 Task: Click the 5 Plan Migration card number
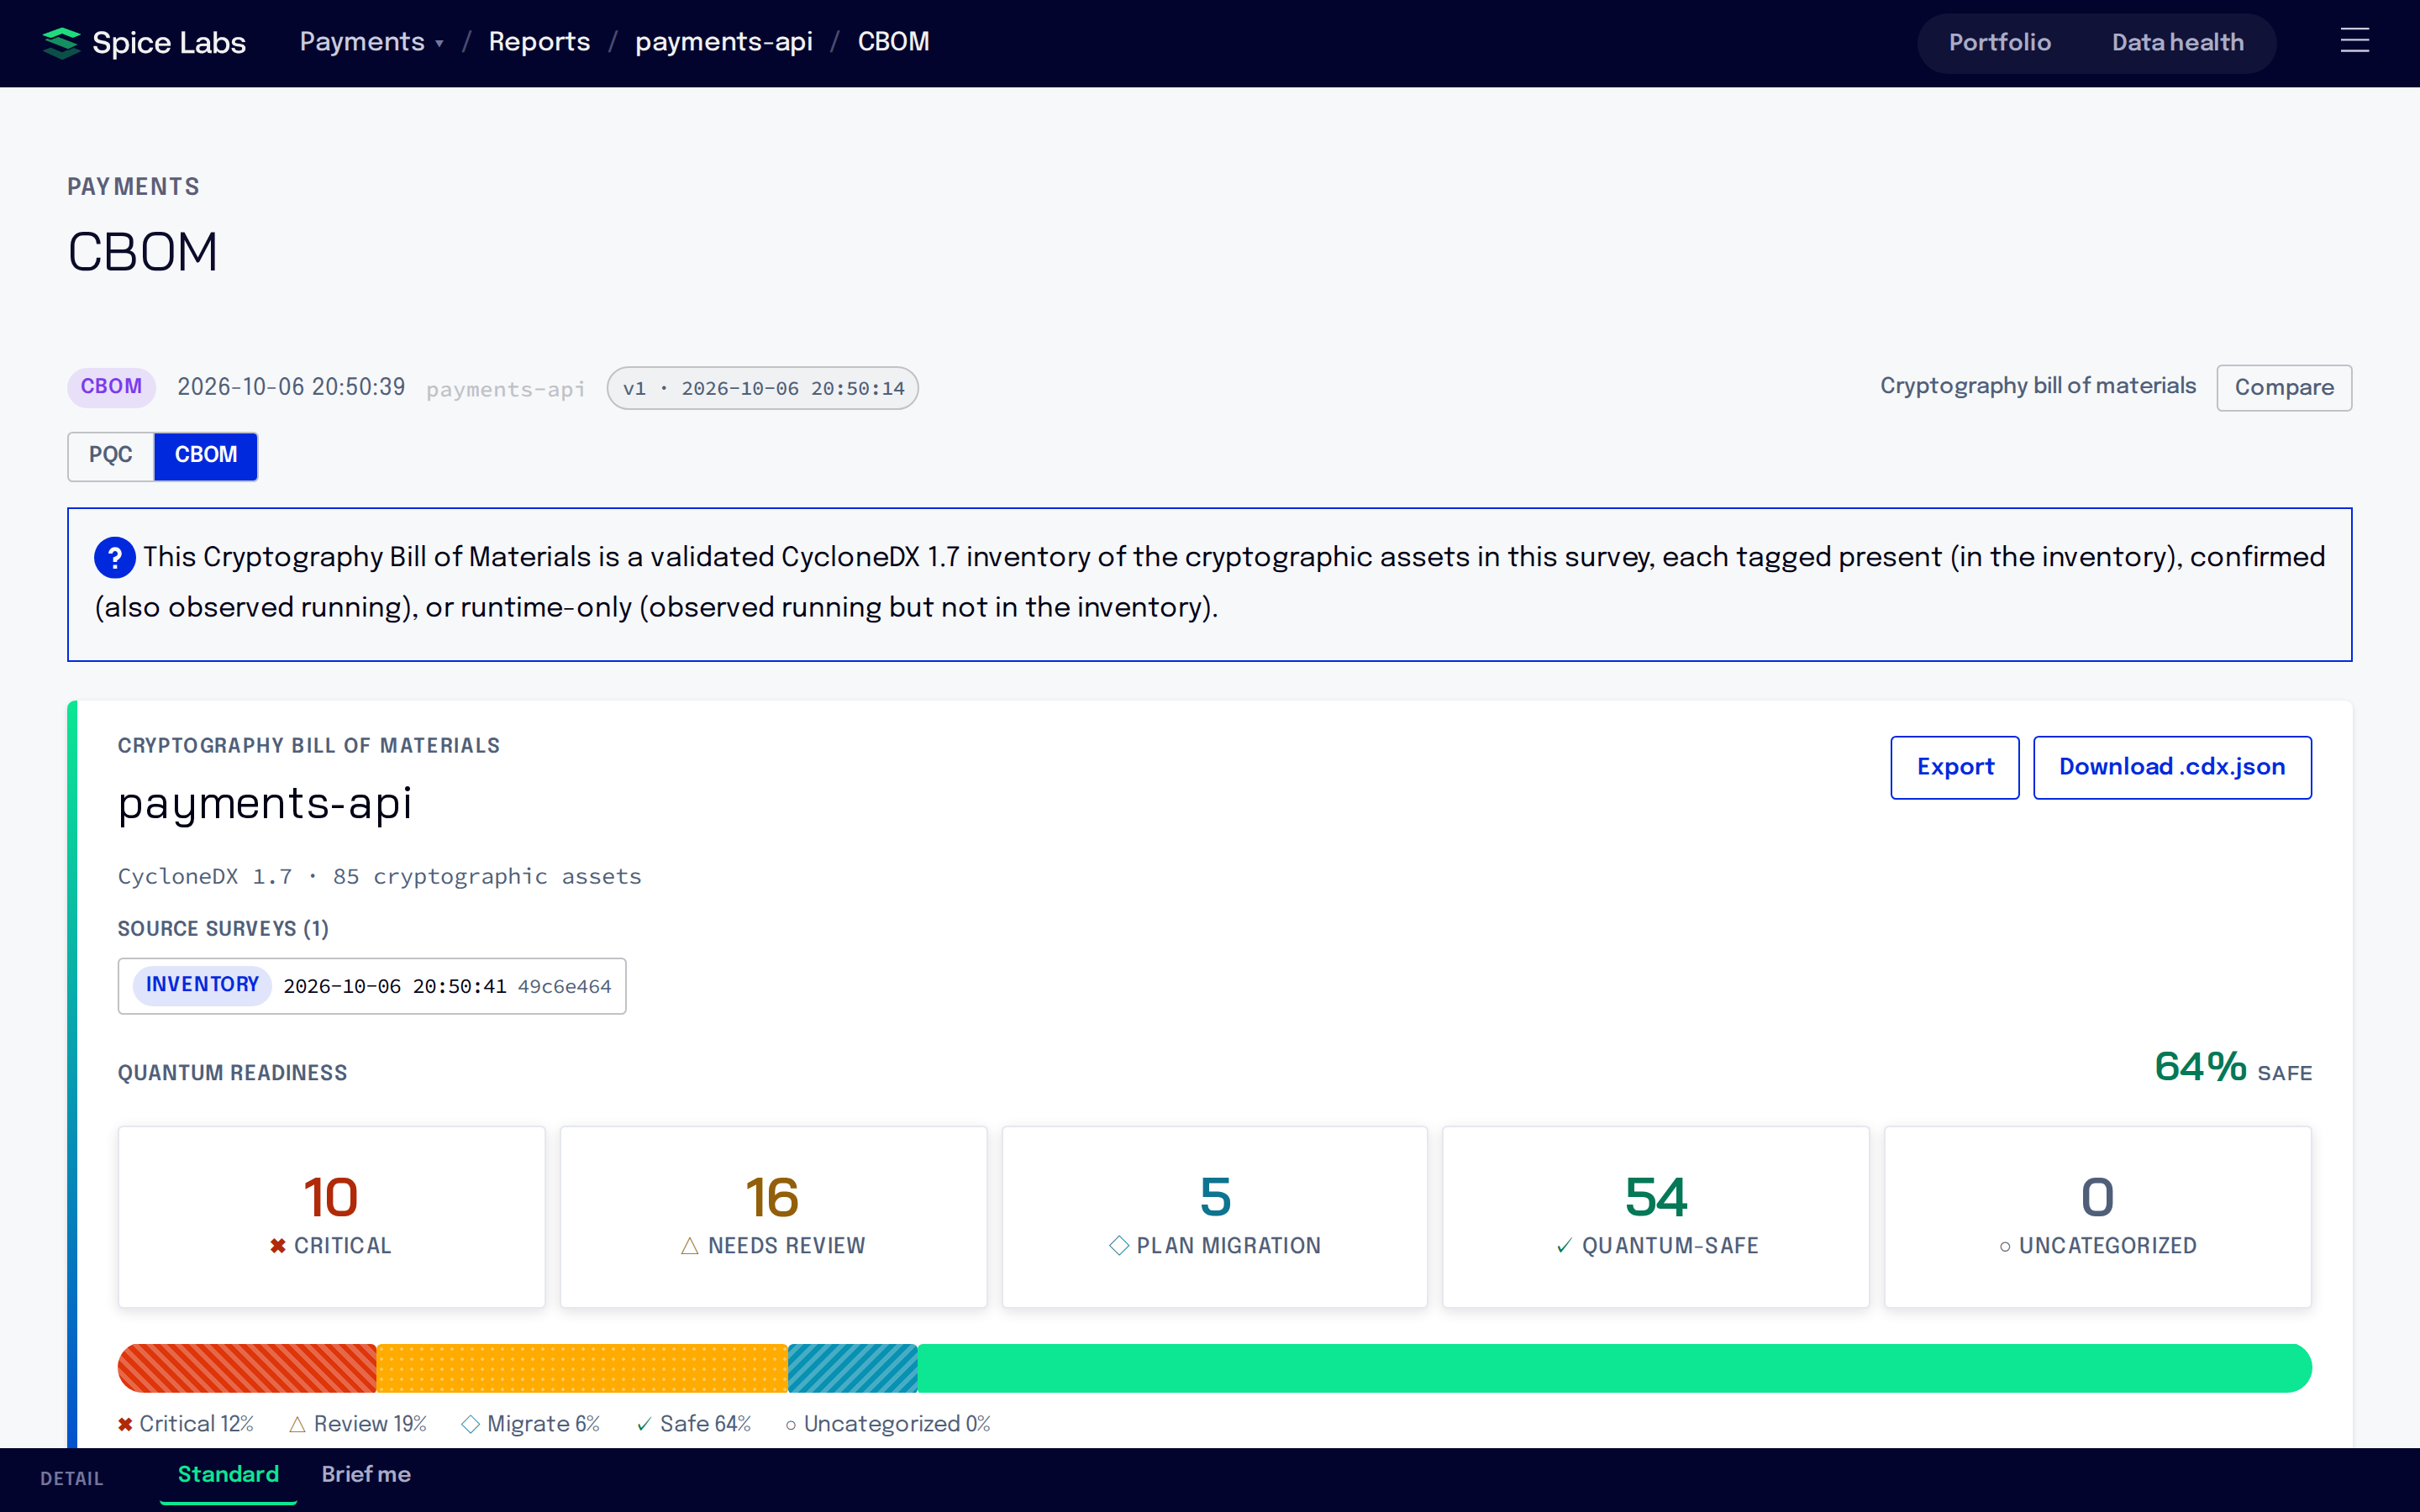1215,1197
